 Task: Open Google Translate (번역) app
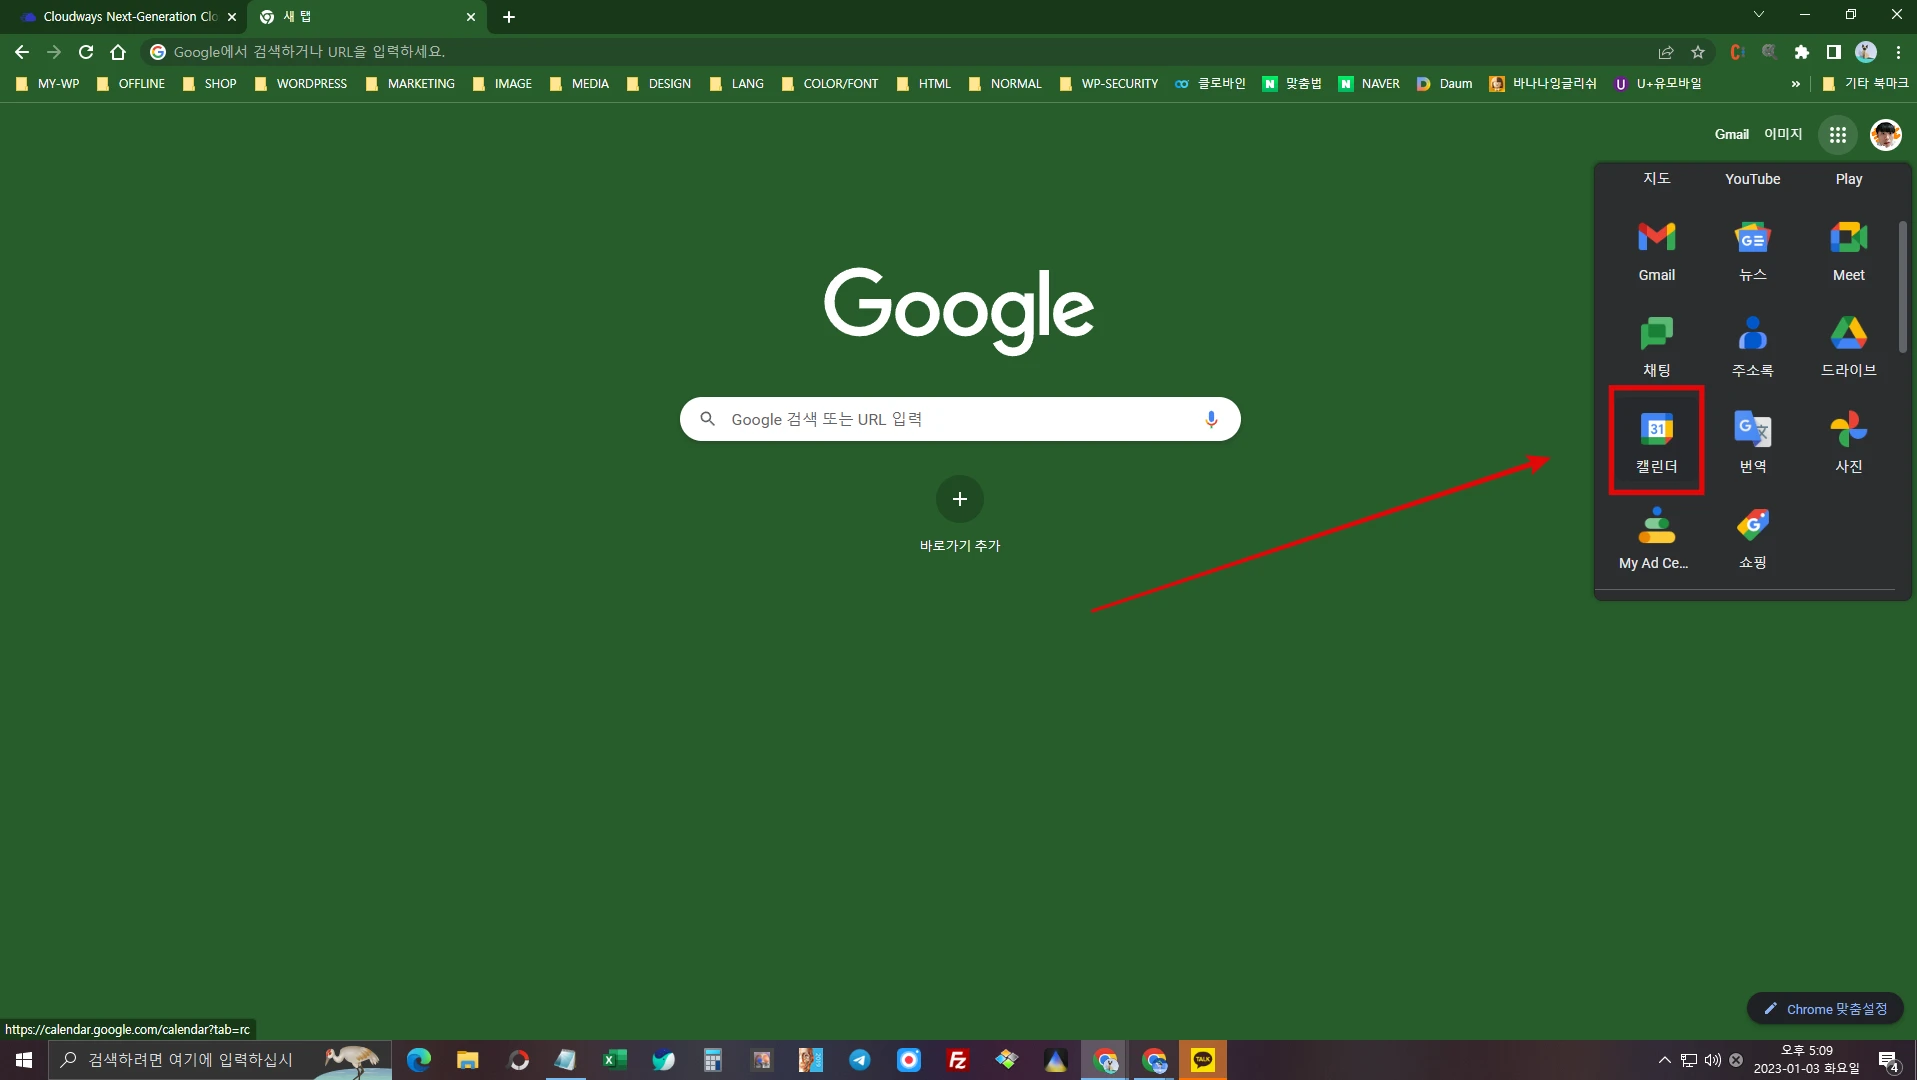(x=1752, y=443)
